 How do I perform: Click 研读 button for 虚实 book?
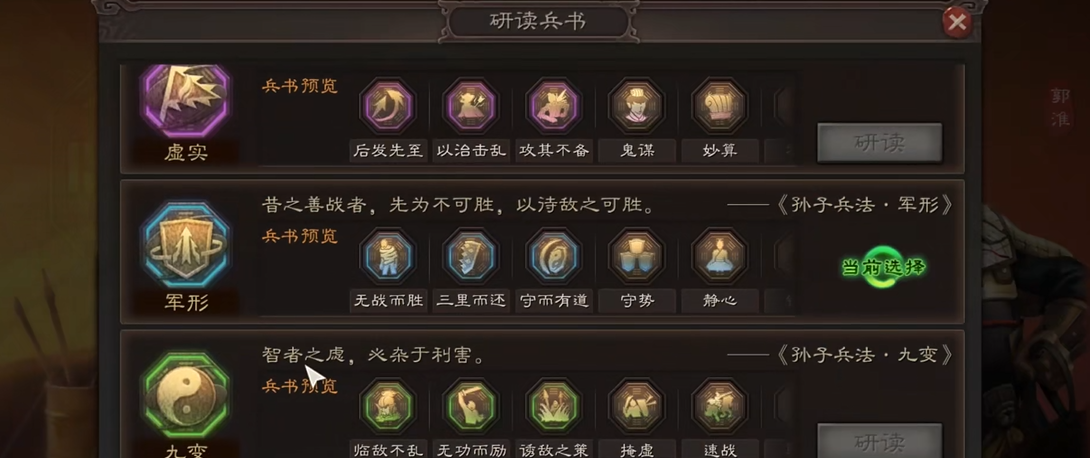pos(879,143)
